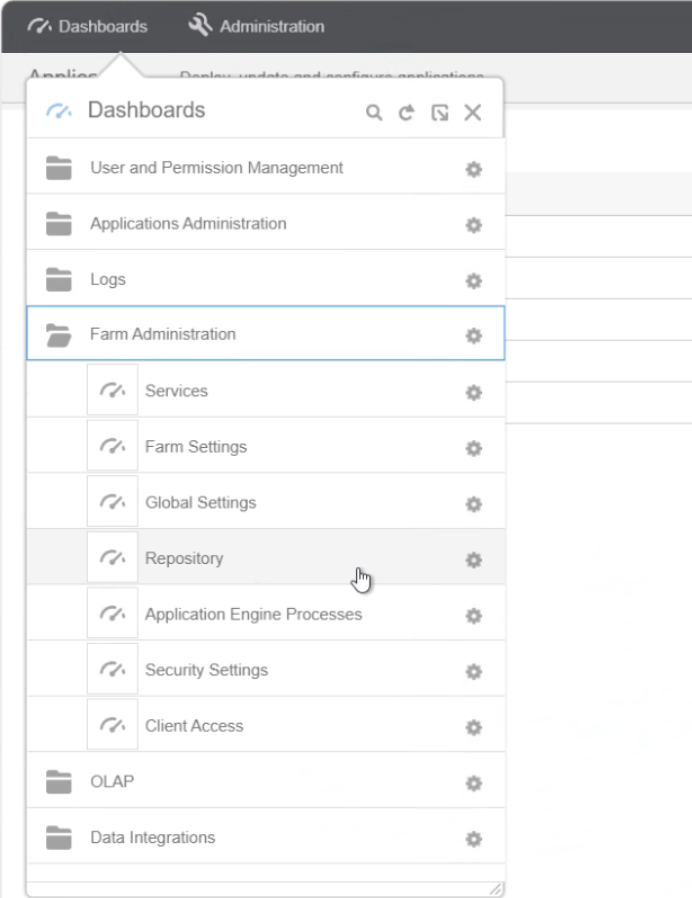Click the Farm Settings gauge icon

point(112,446)
